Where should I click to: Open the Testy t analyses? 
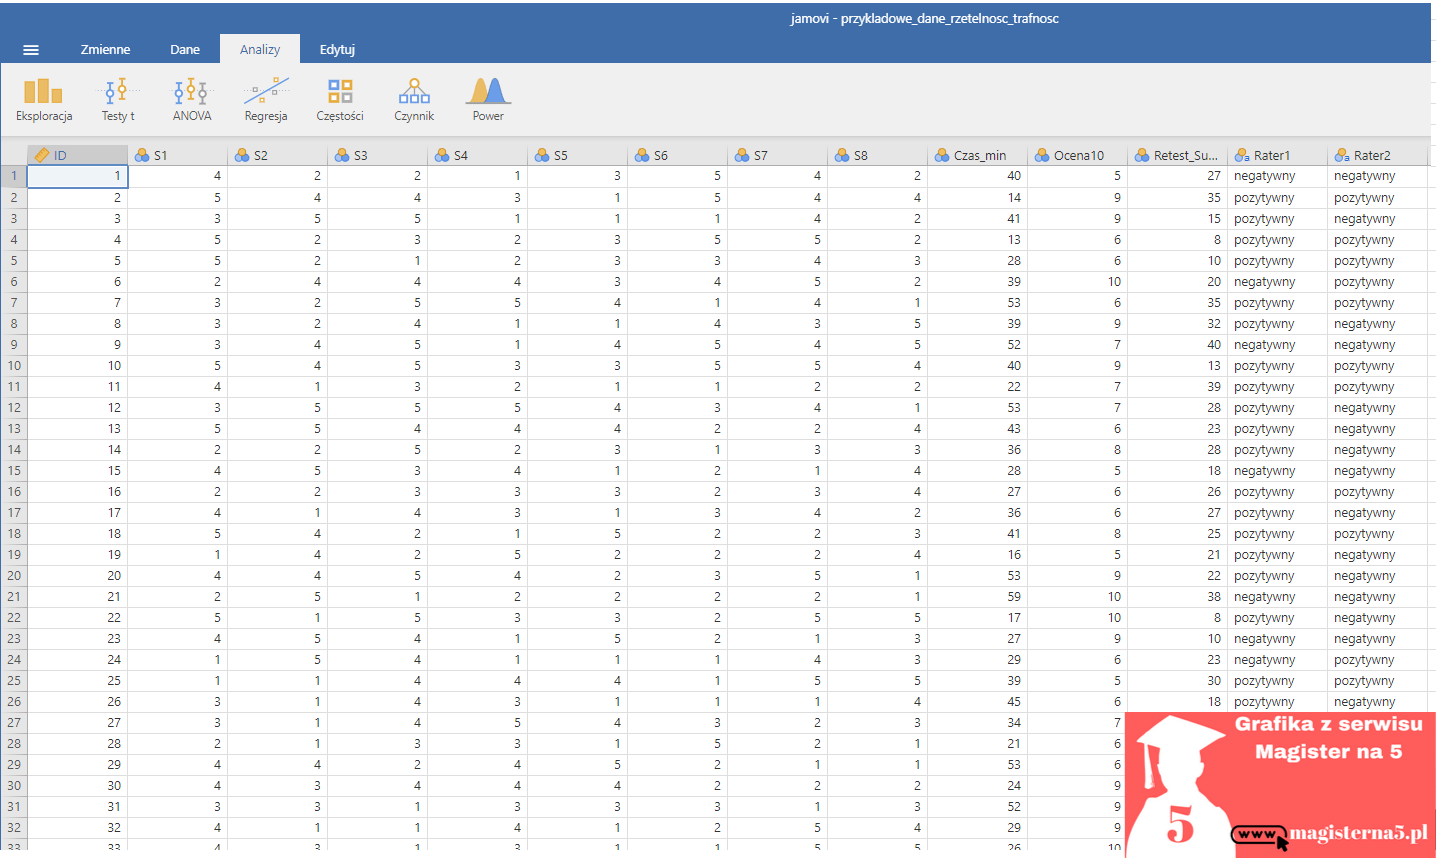point(118,100)
